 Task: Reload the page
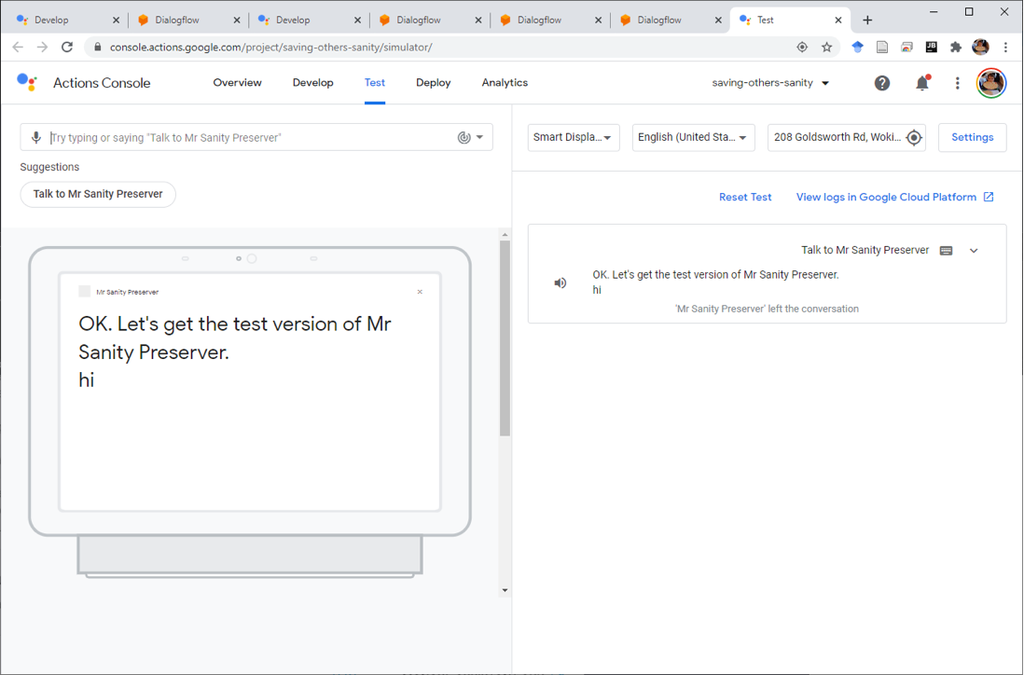tap(67, 47)
